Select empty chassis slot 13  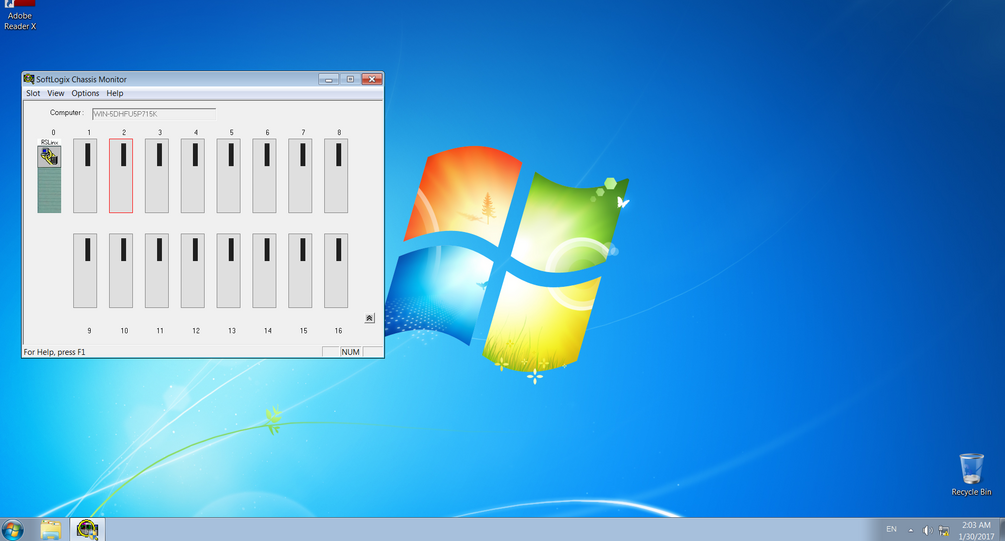tap(229, 270)
